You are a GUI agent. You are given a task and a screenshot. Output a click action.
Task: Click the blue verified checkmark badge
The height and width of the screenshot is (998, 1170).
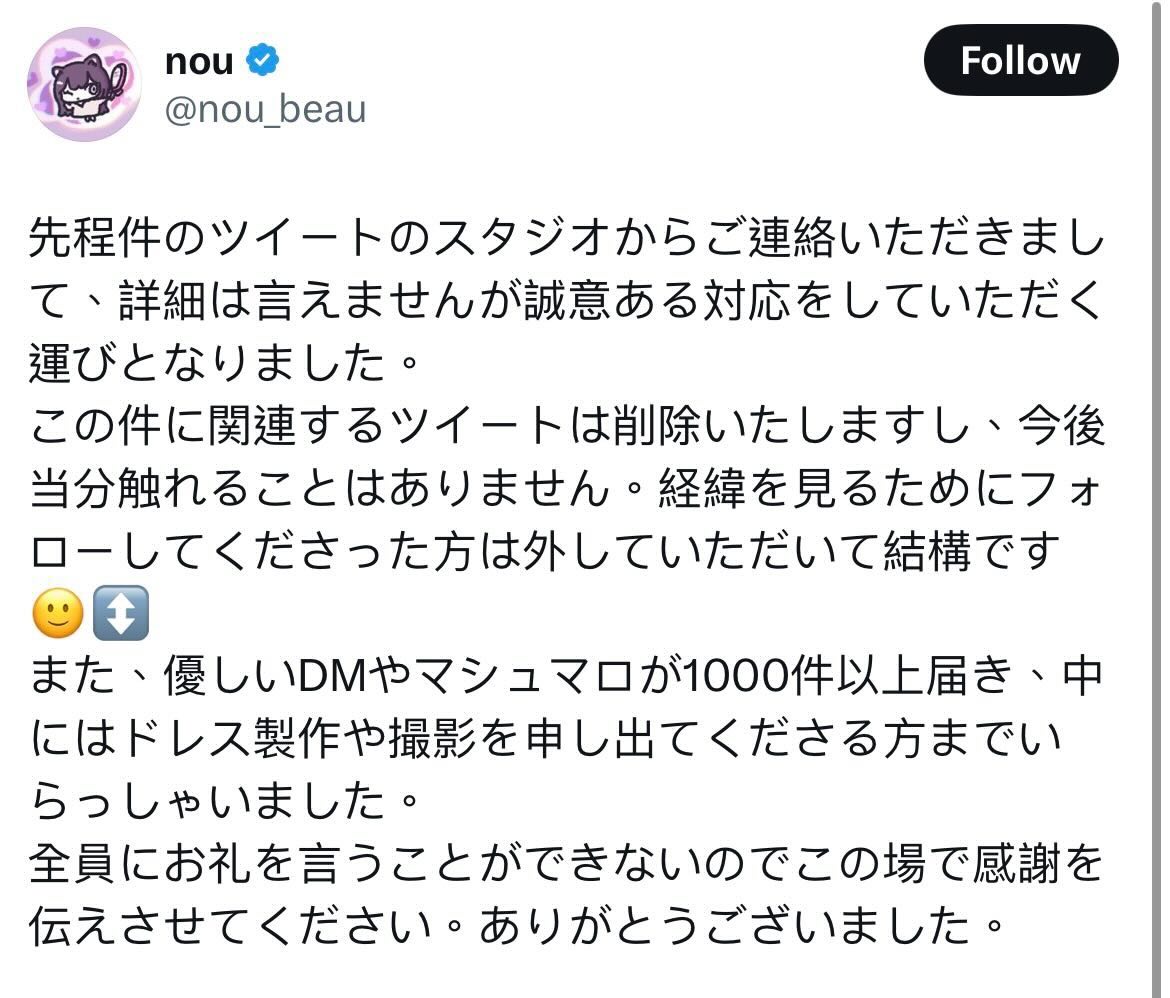(262, 60)
